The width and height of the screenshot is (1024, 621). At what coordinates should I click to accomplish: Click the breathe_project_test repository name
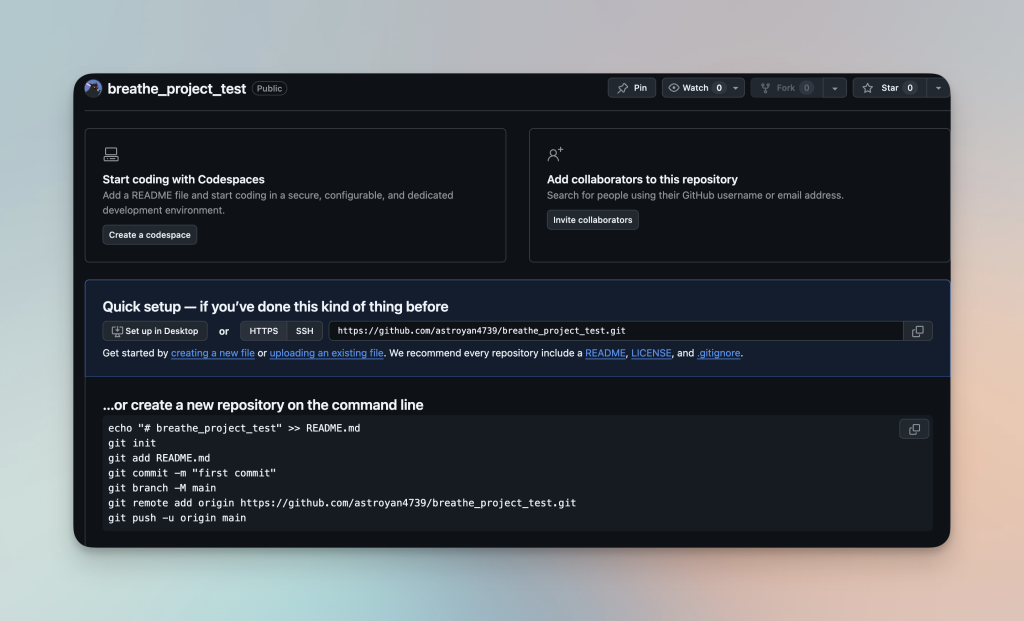coord(176,88)
